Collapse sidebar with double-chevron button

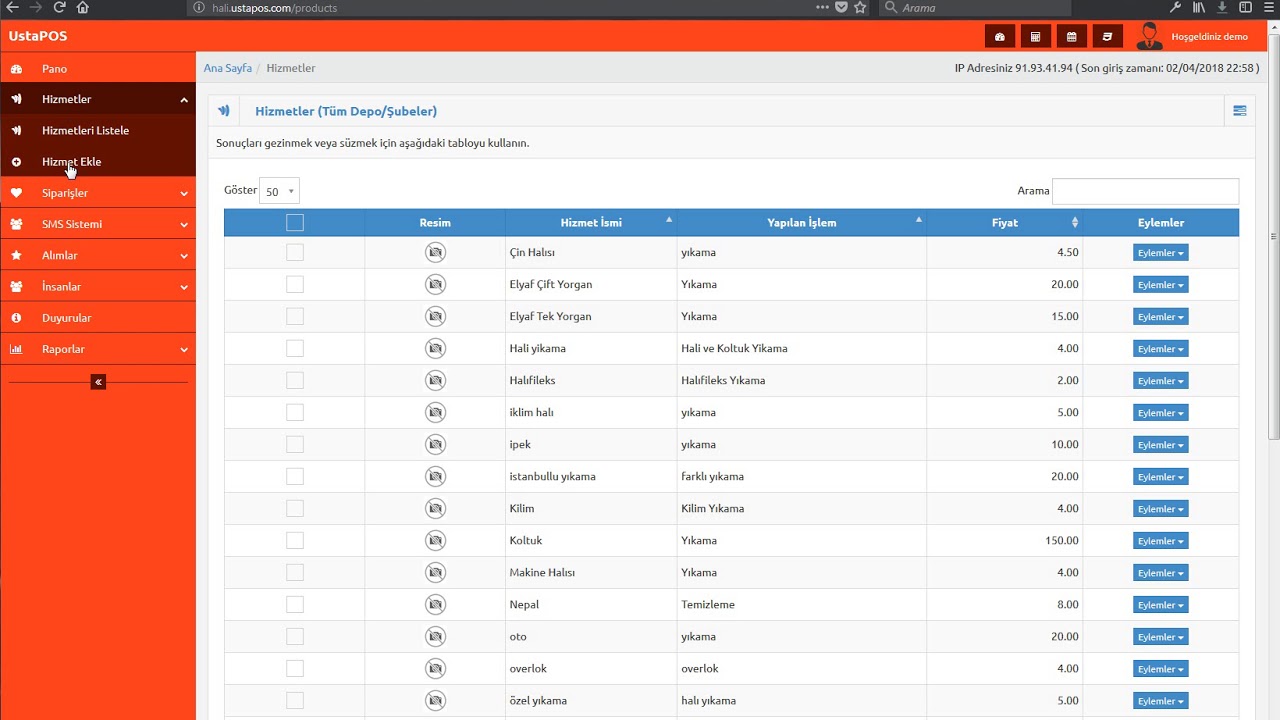pos(98,382)
